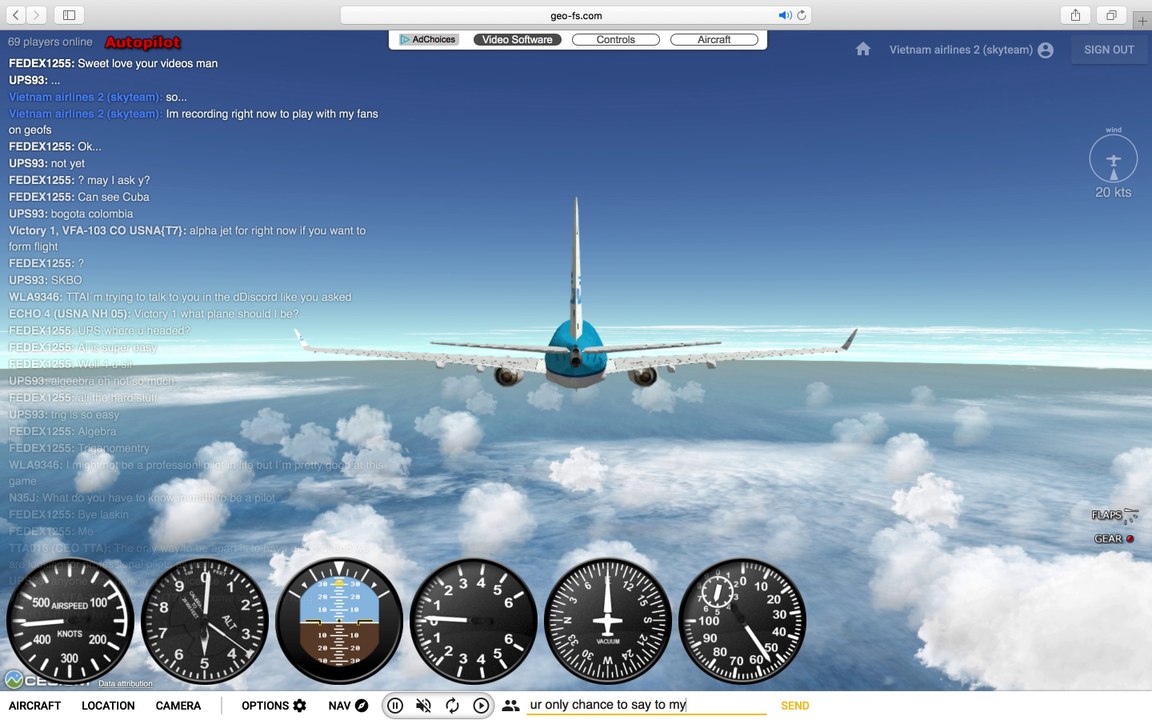Click the Autopilot status label
1152x720 pixels.
coord(143,43)
